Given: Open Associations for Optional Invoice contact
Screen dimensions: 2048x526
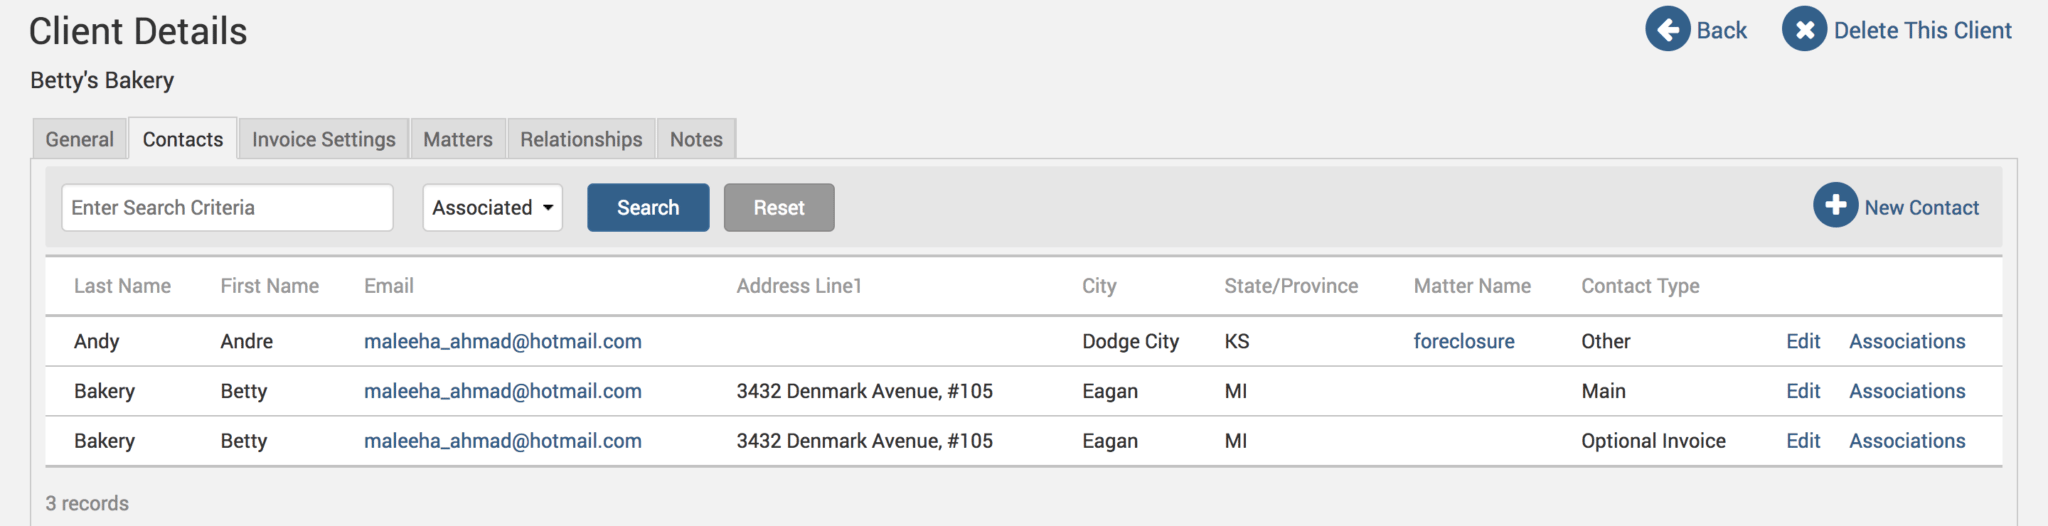Looking at the screenshot, I should click(1906, 441).
